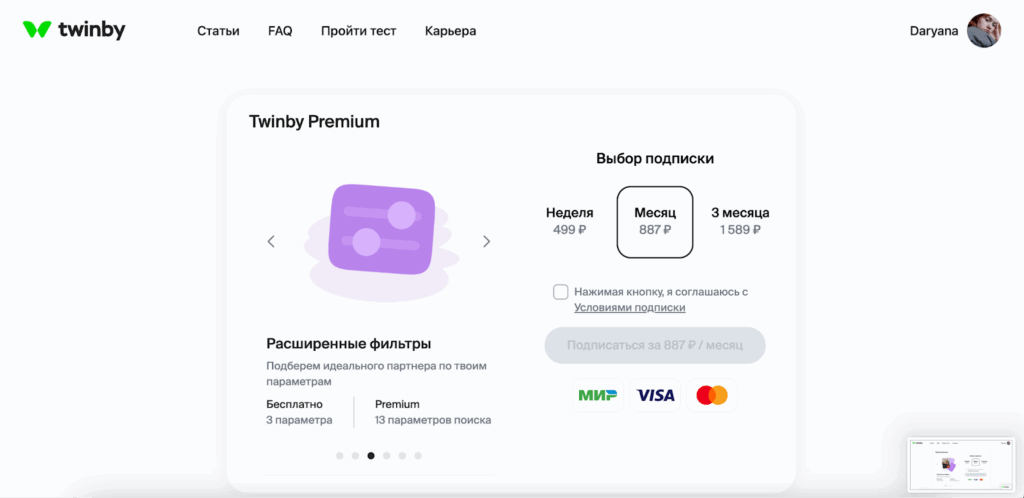Select the Неделя 499 ₽ plan
Screen dimensions: 1024x498
pos(569,221)
